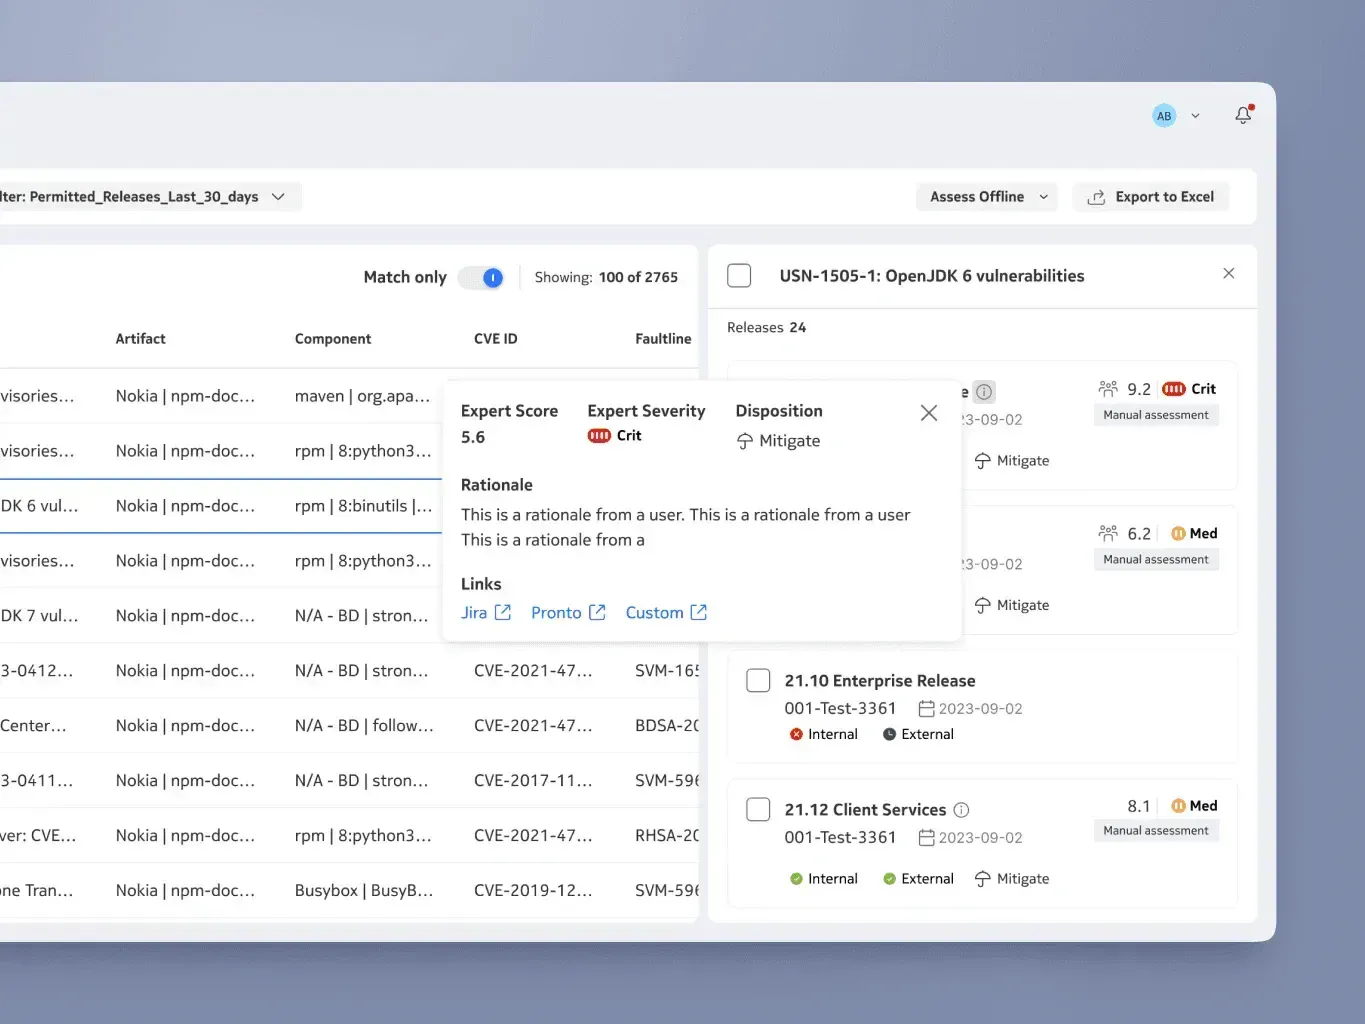Click the Busybox | BusyB… component cell
Screen dimensions: 1365x1024
364,890
